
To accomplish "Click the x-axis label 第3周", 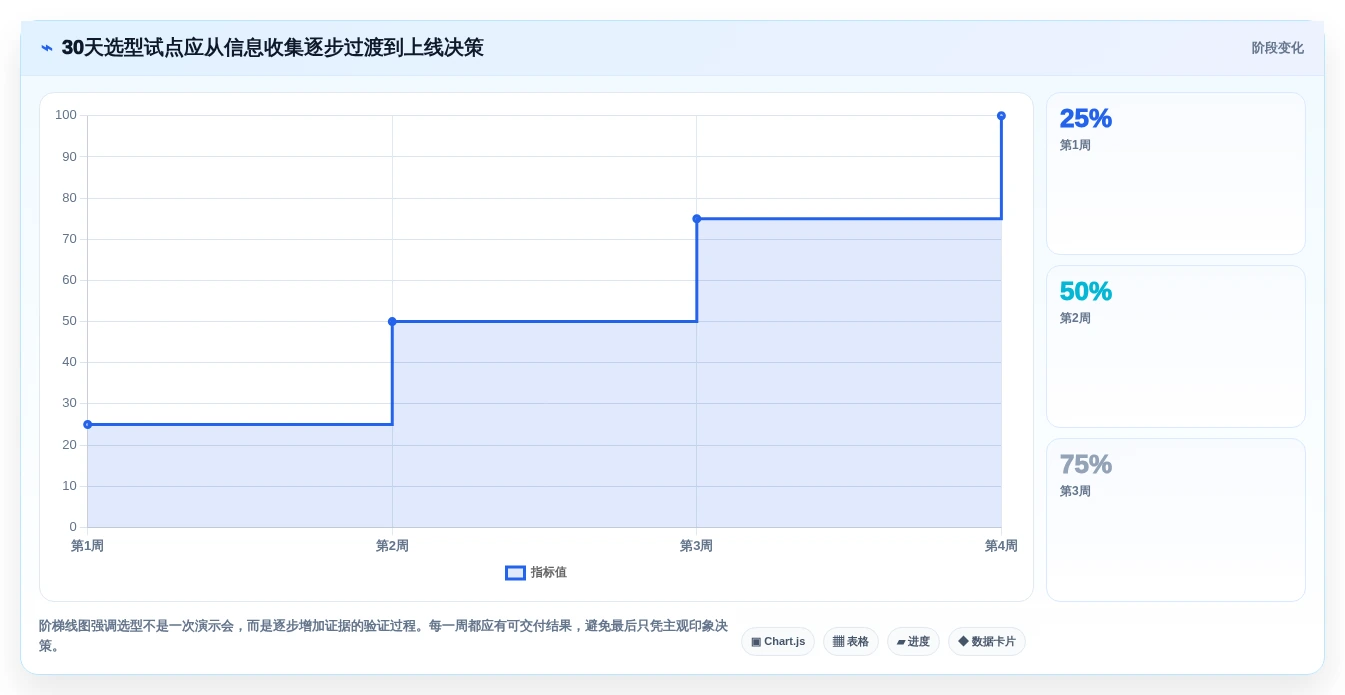I will [x=696, y=546].
